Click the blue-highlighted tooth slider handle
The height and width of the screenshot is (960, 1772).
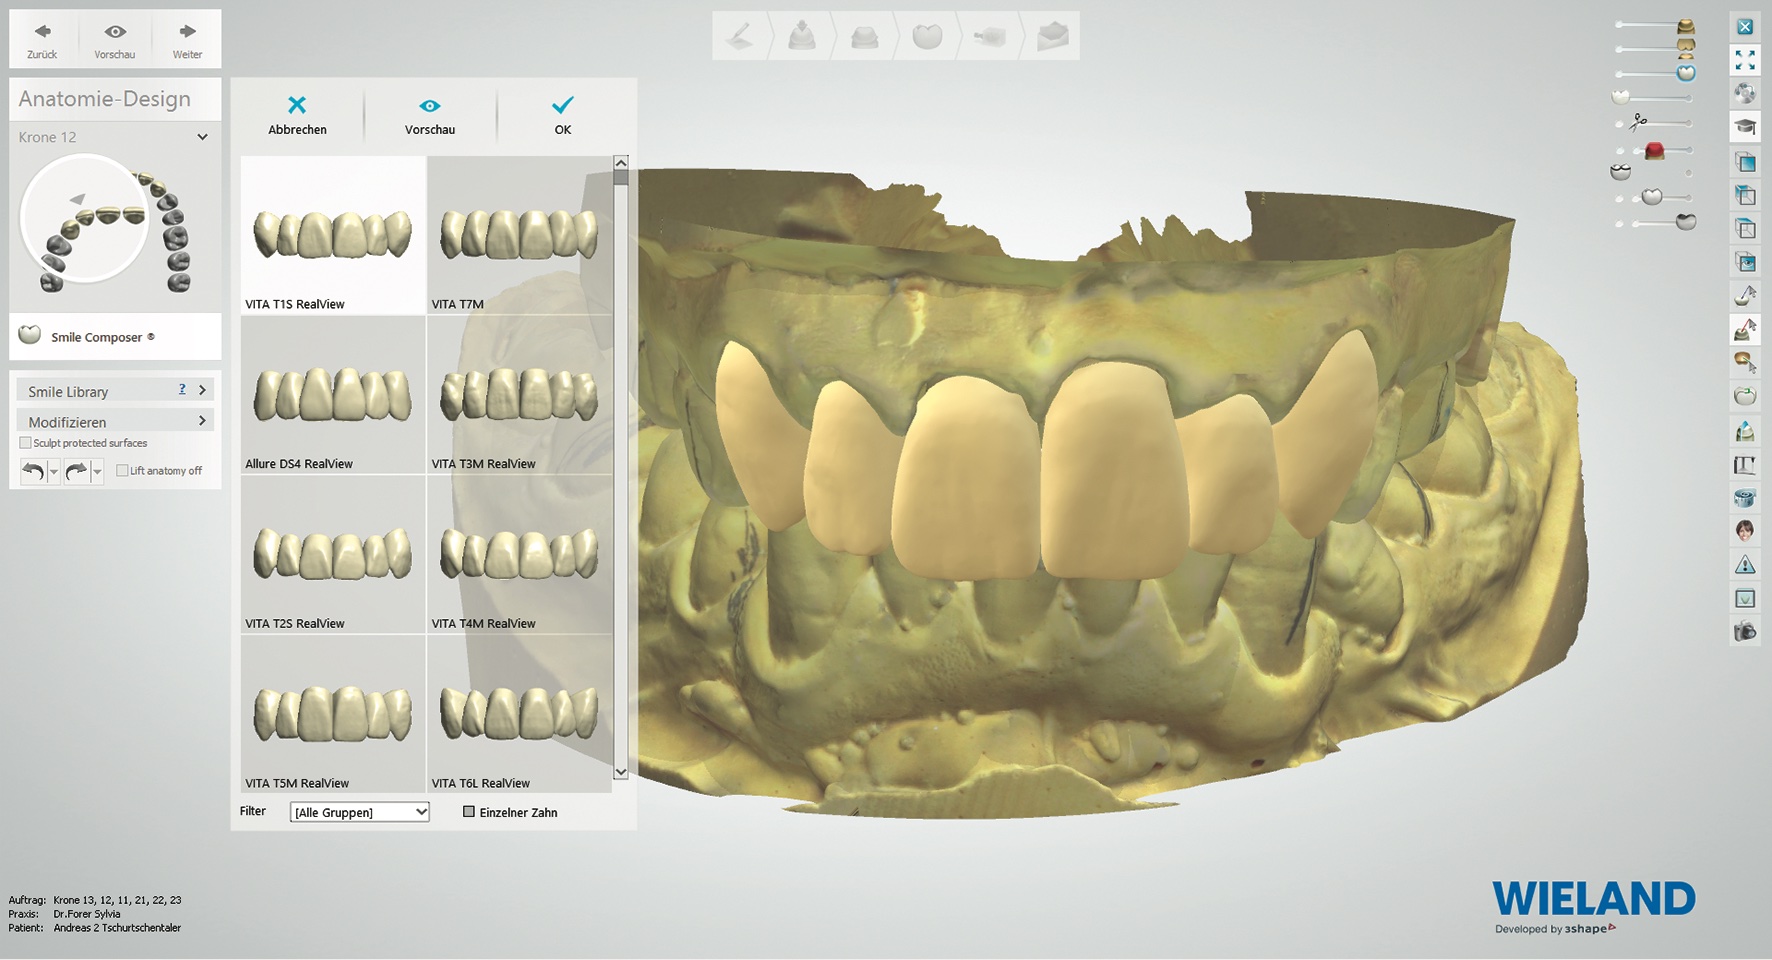1686,73
